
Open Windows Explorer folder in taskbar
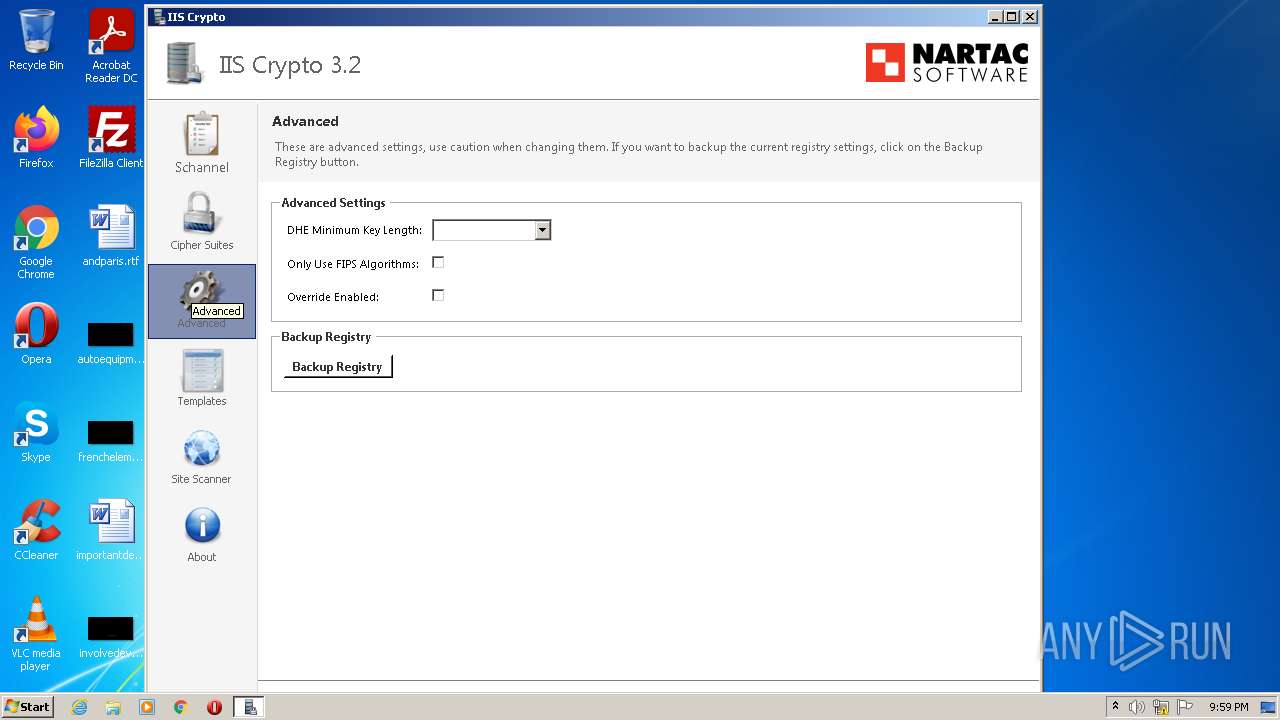click(x=113, y=707)
